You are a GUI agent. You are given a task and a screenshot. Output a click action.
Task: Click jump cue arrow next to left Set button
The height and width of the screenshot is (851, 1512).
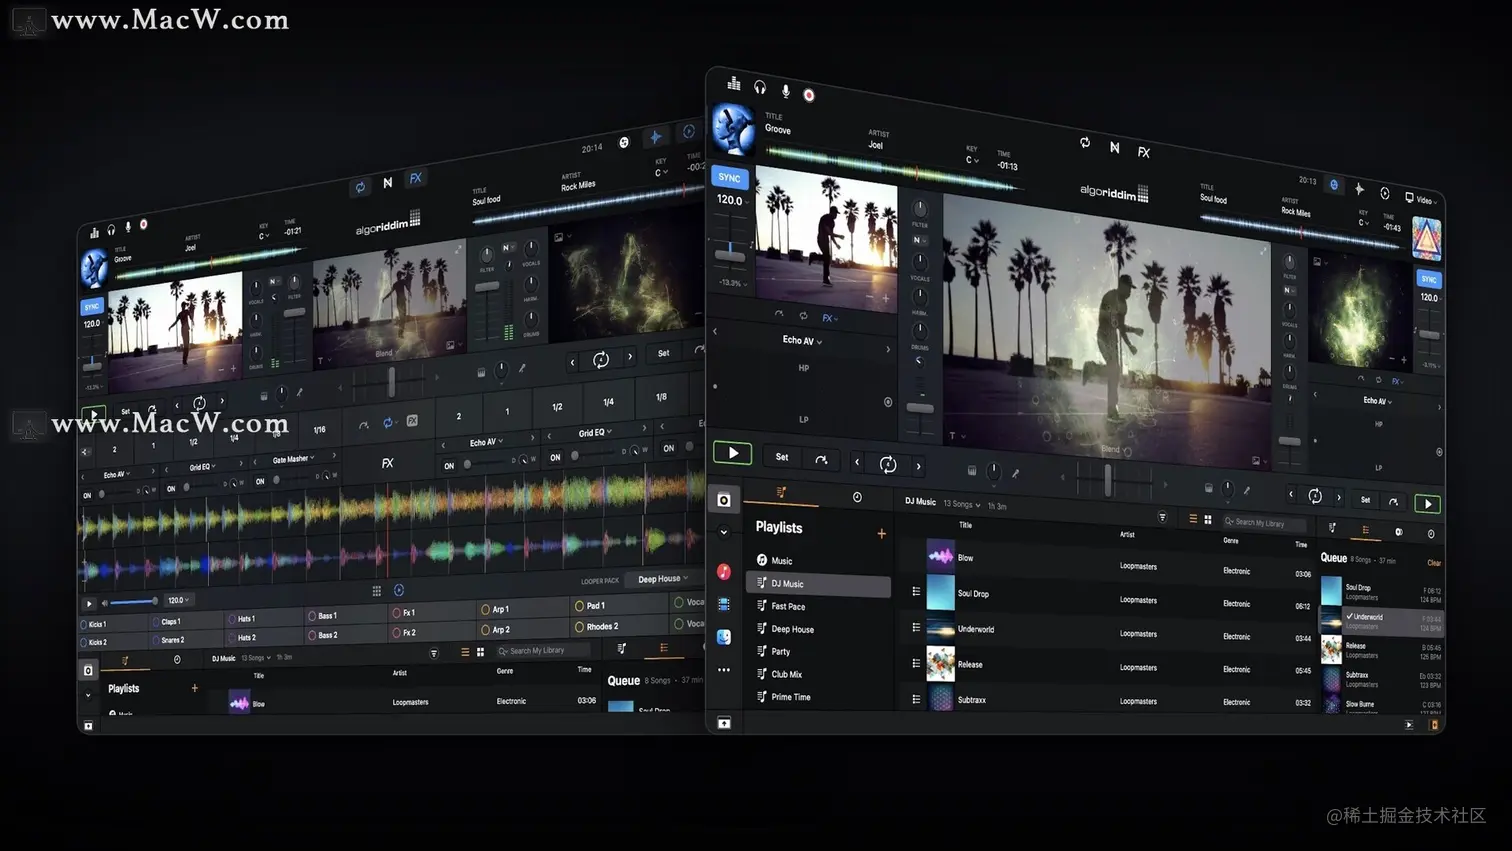point(821,460)
